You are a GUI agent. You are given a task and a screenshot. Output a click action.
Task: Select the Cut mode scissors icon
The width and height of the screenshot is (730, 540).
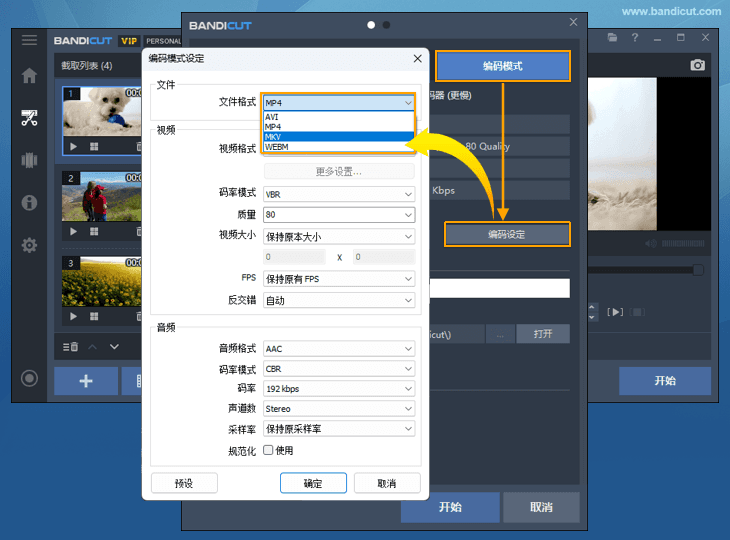(29, 118)
